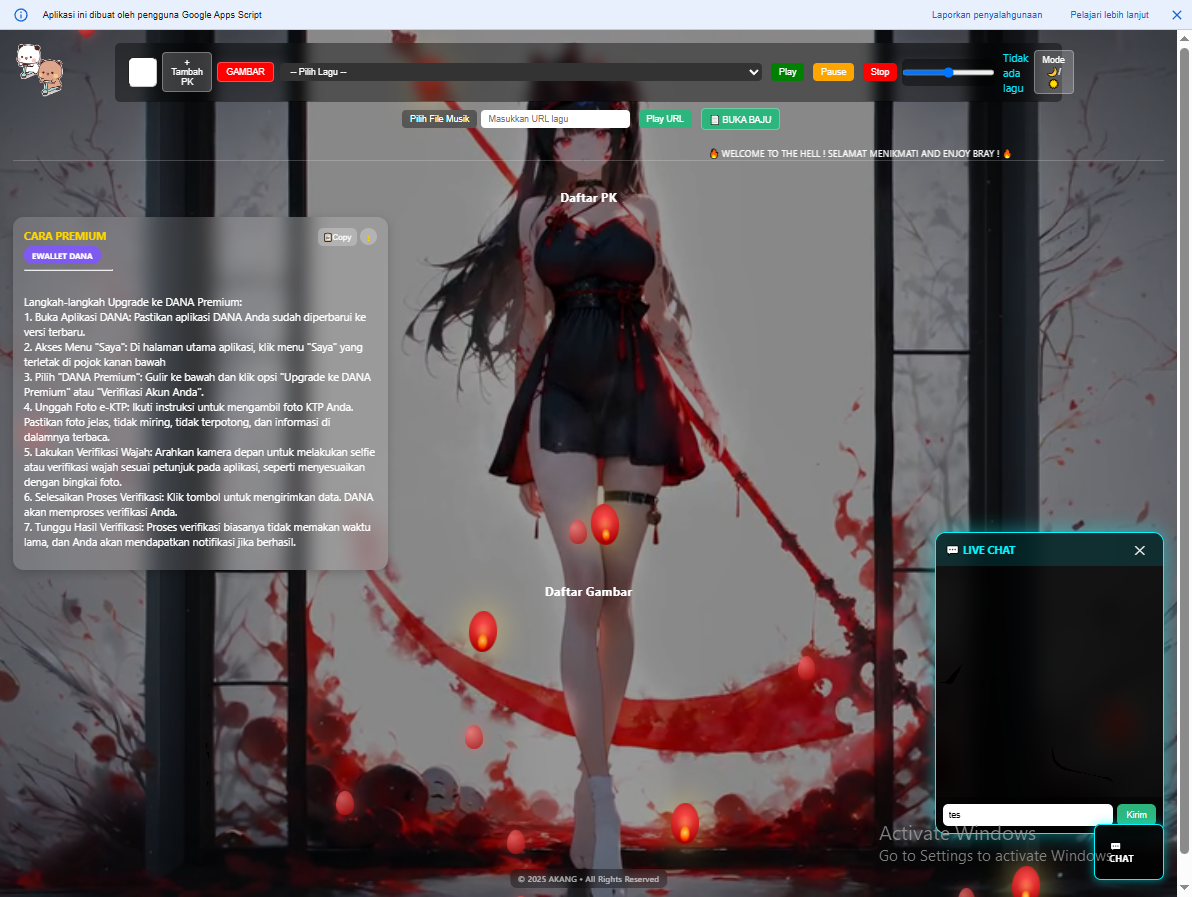Click the white square box in toolbar

click(143, 72)
